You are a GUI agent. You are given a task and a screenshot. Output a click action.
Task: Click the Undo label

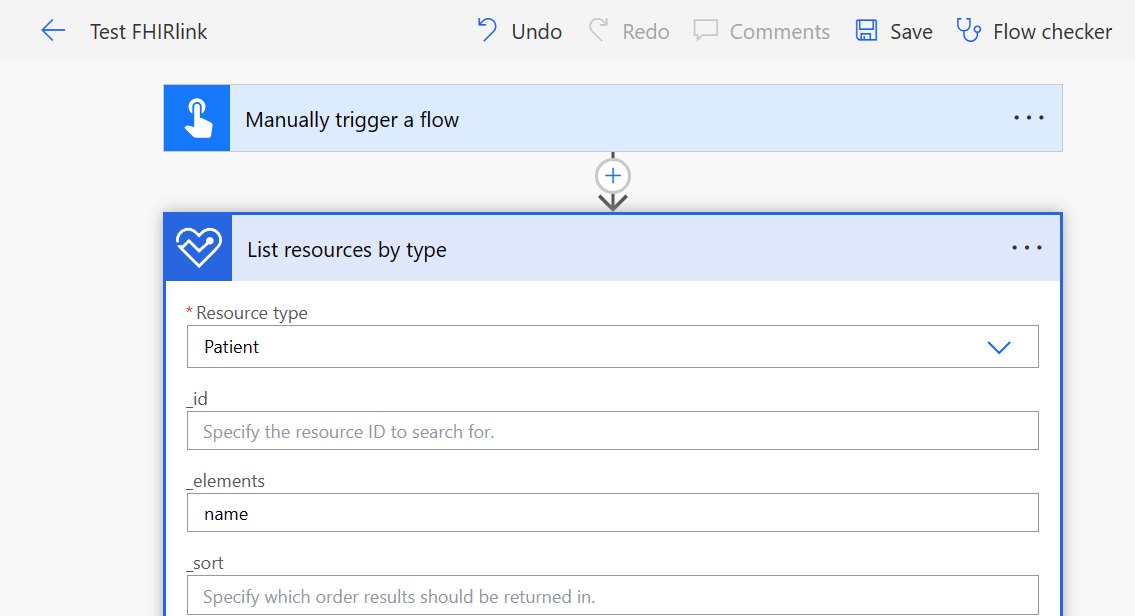pos(536,32)
